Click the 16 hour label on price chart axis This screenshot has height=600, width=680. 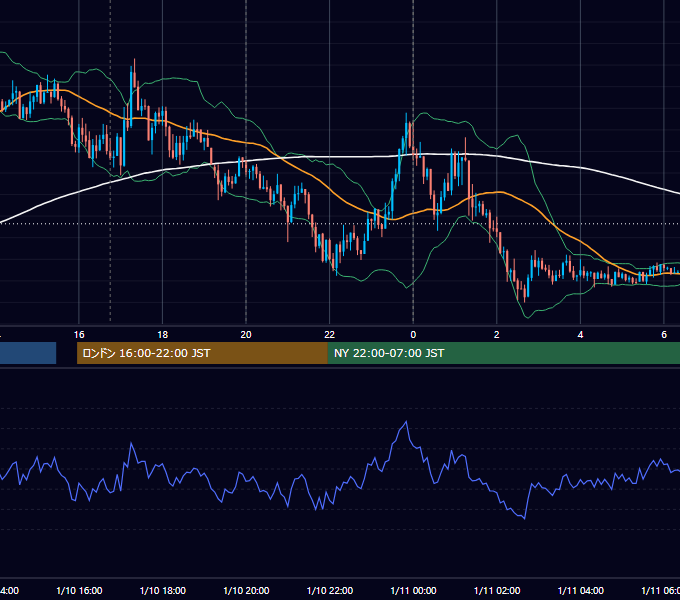(79, 335)
